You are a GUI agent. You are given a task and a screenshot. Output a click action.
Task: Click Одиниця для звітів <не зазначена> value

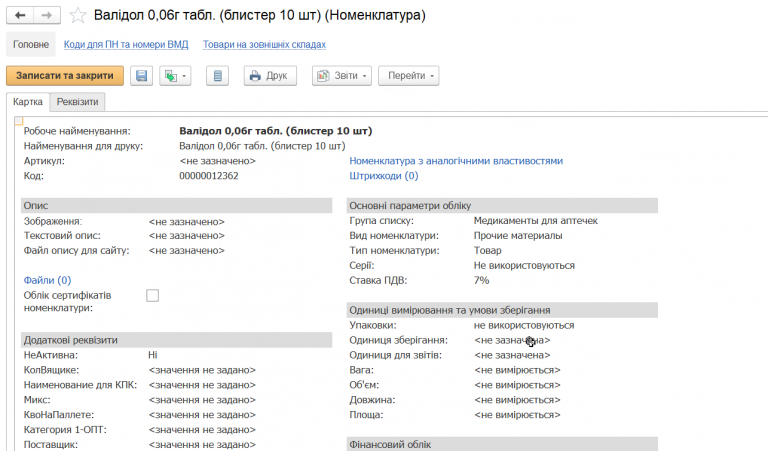click(x=512, y=355)
